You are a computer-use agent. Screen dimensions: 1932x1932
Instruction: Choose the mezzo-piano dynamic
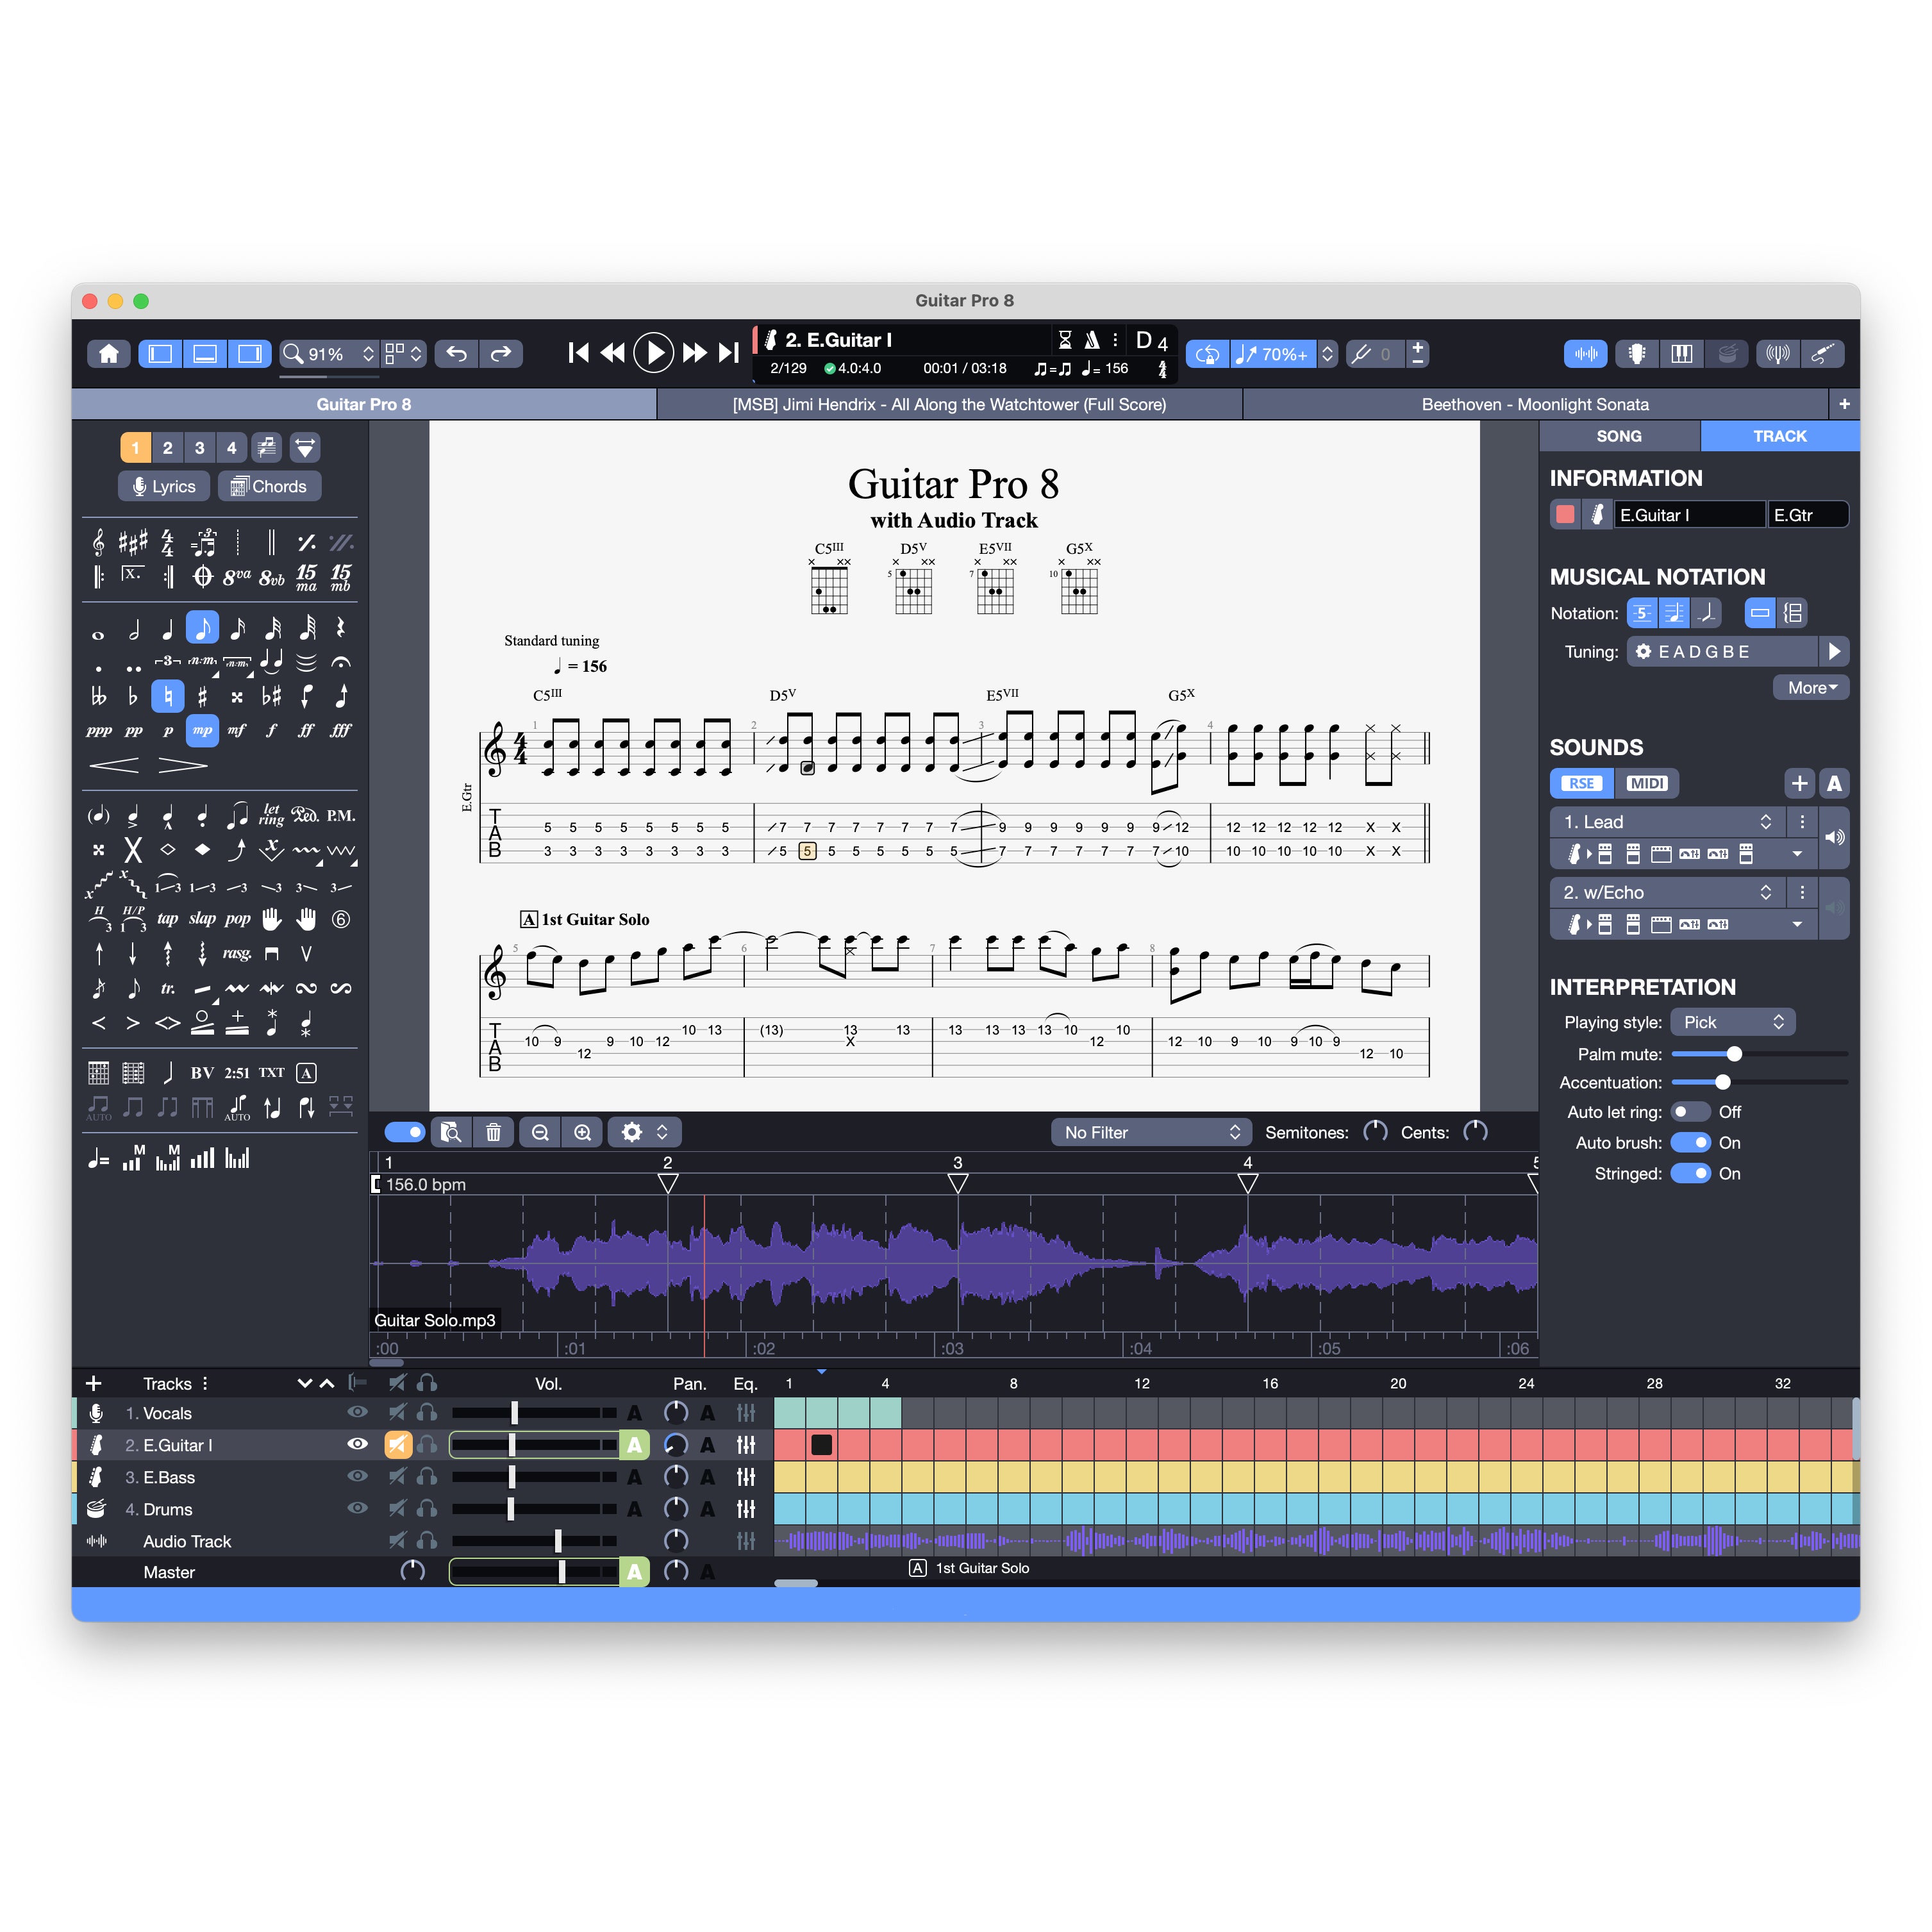pyautogui.click(x=202, y=730)
